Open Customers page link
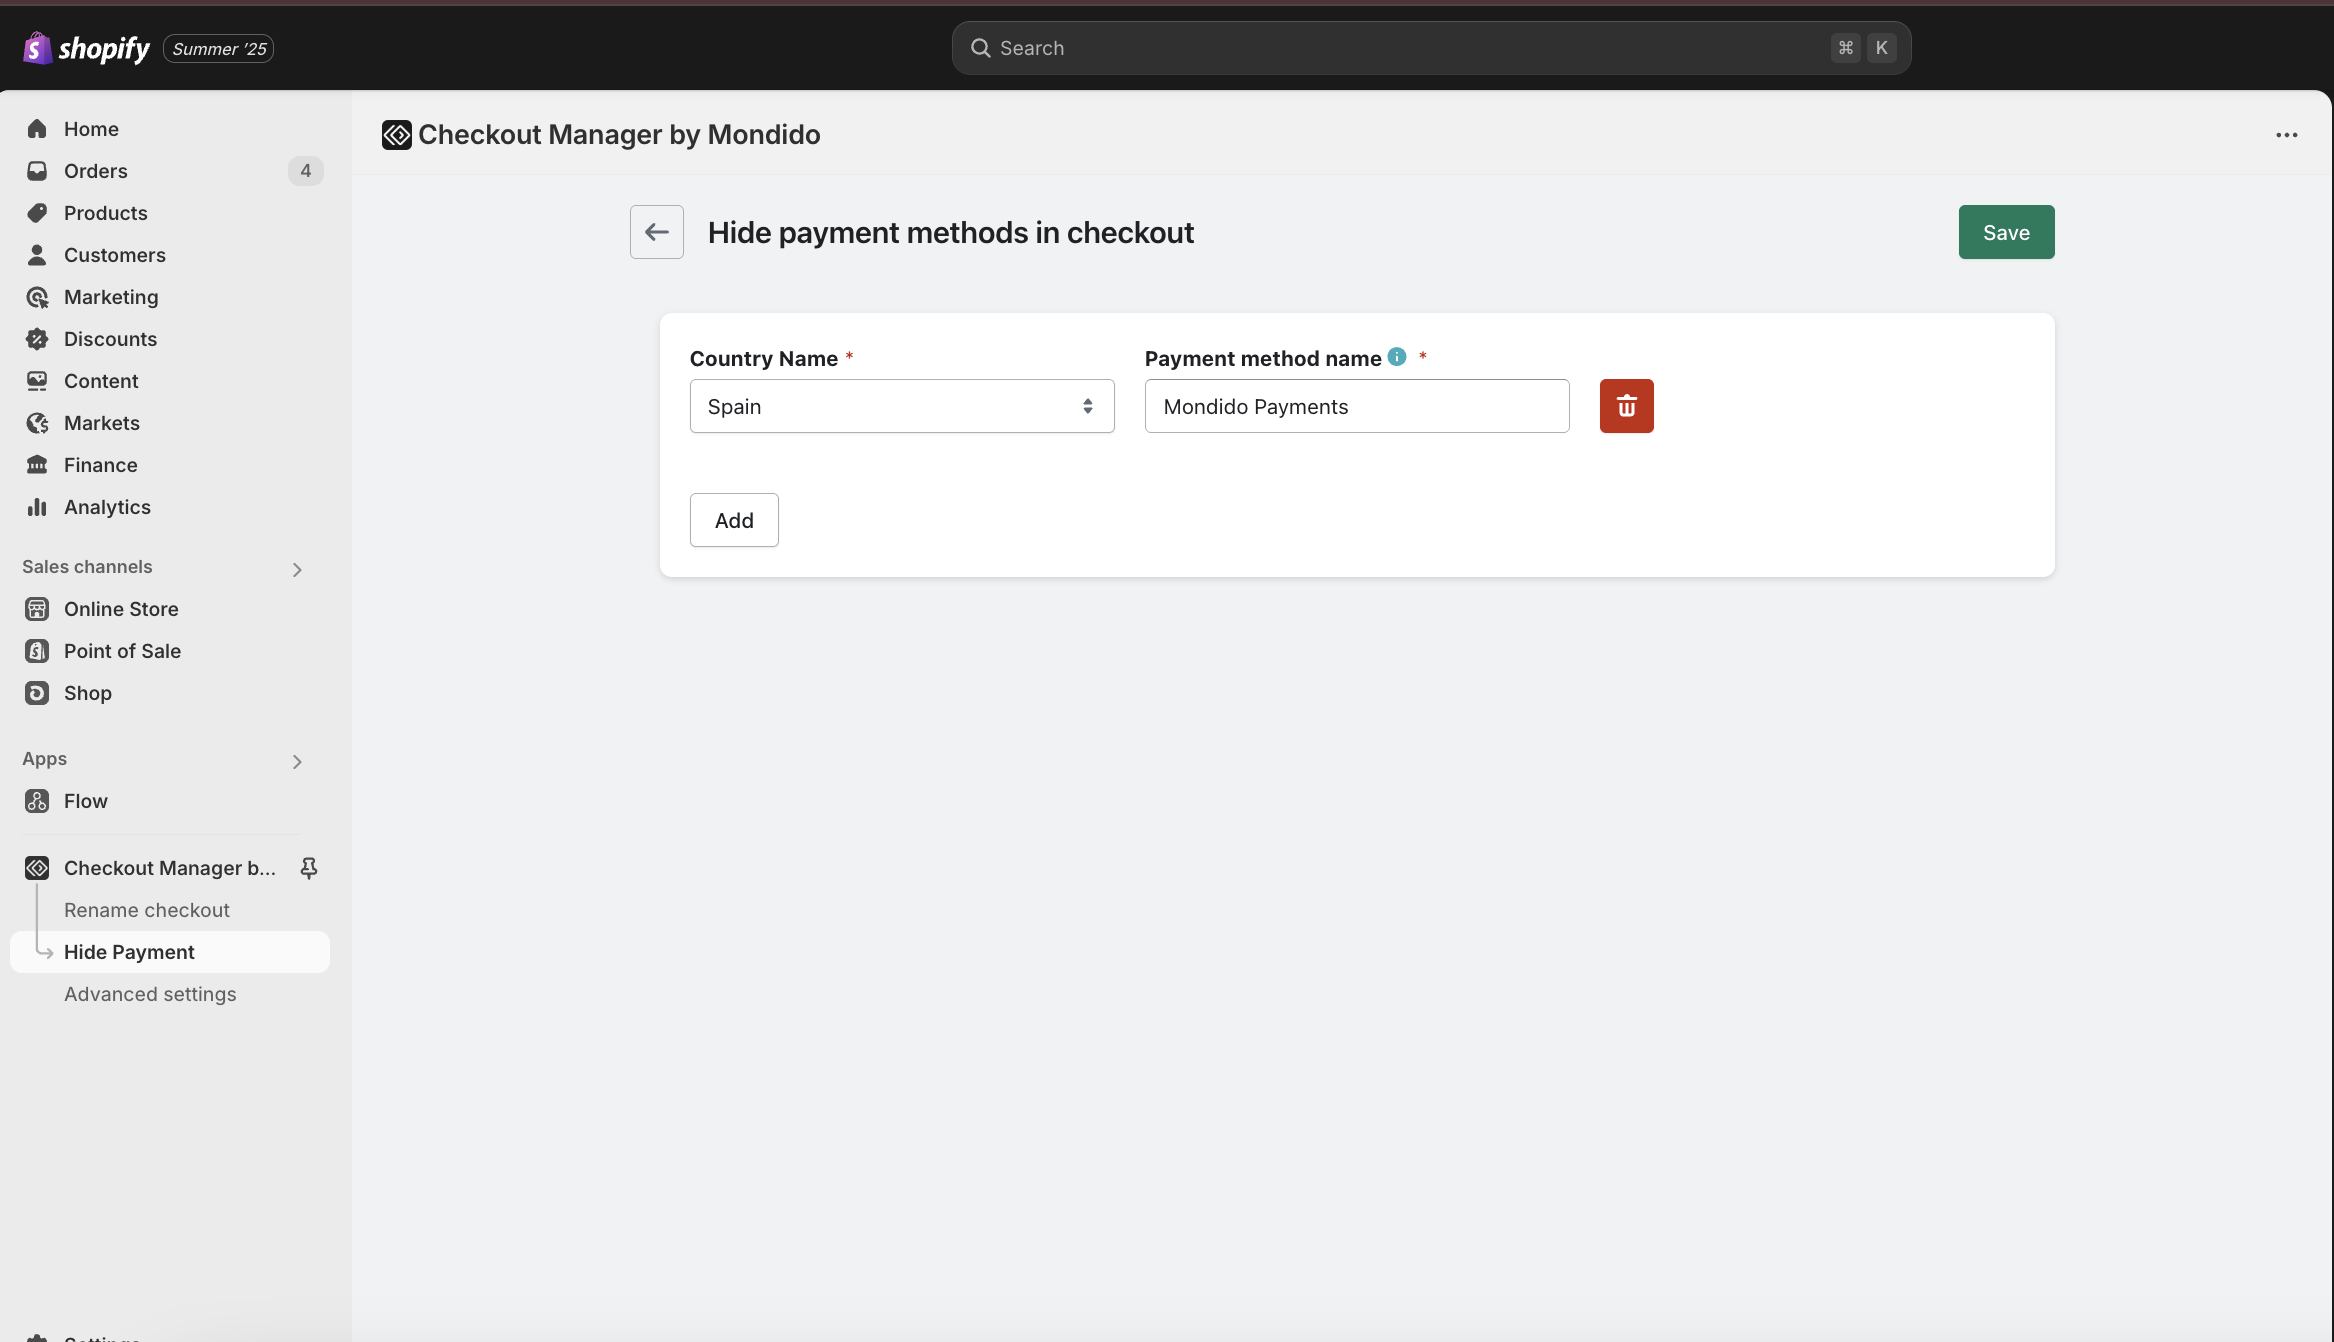The height and width of the screenshot is (1342, 2334). coord(115,255)
